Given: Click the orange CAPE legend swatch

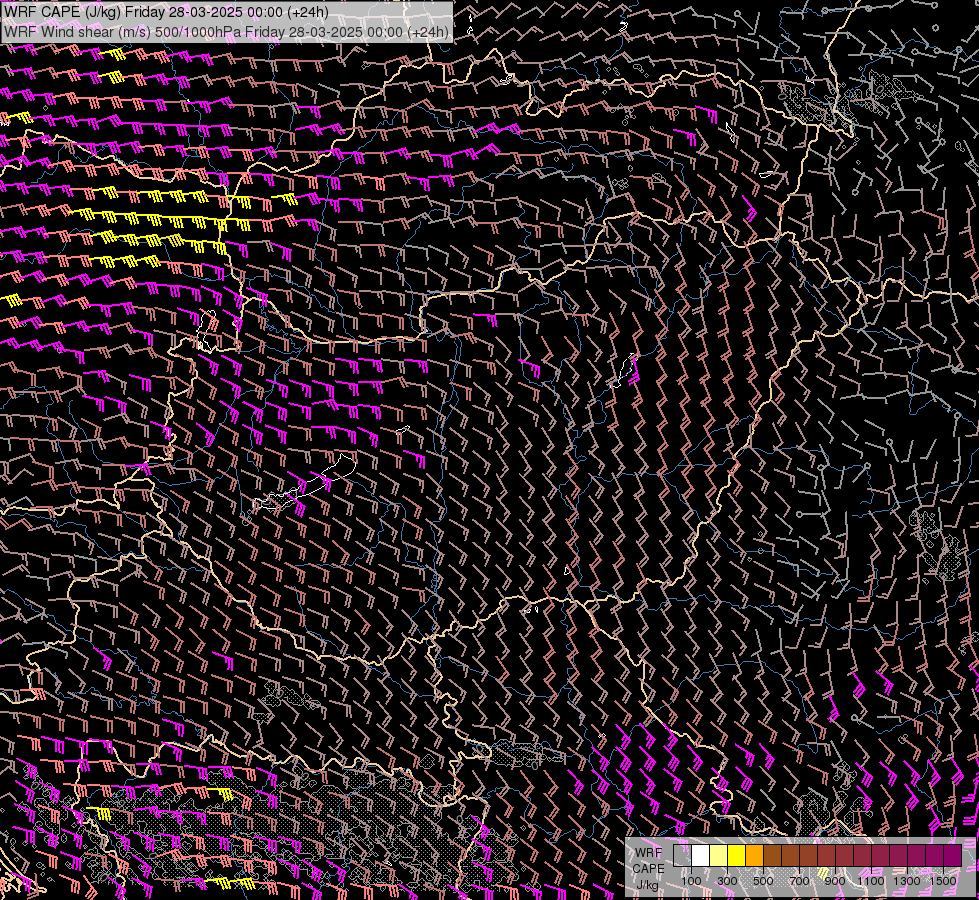Looking at the screenshot, I should [x=754, y=855].
